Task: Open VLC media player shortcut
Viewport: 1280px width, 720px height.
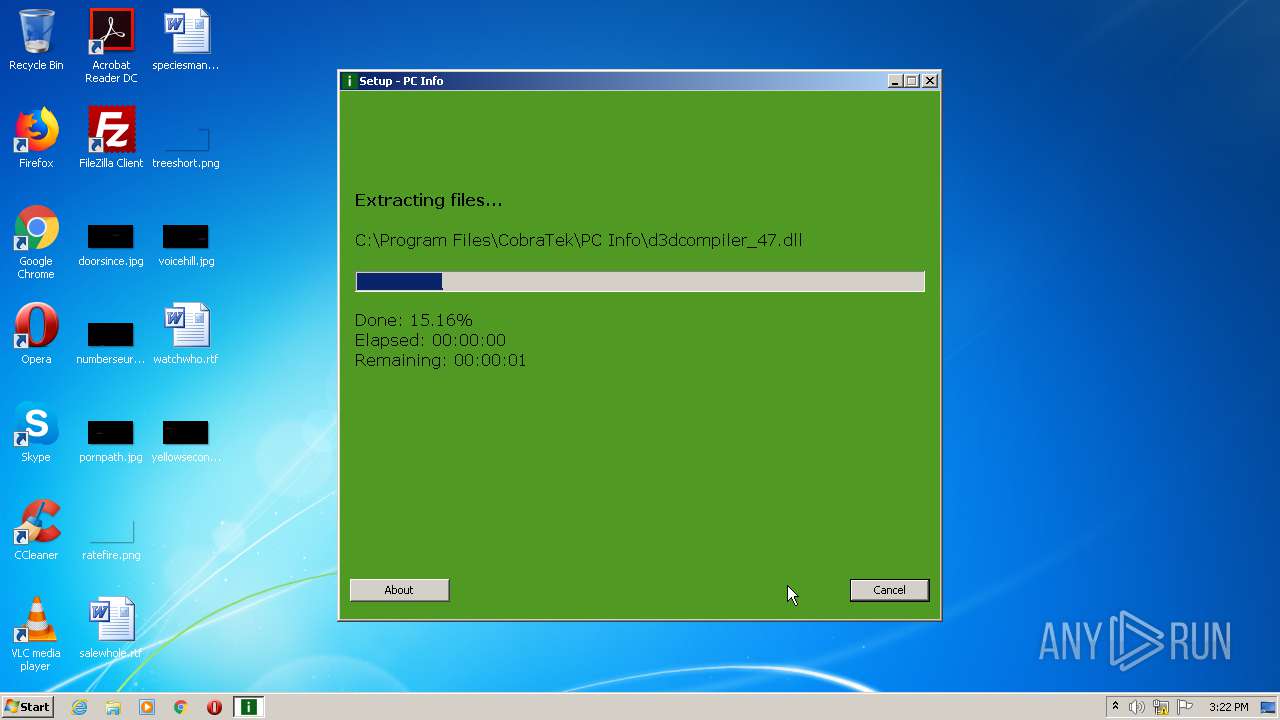Action: point(36,634)
